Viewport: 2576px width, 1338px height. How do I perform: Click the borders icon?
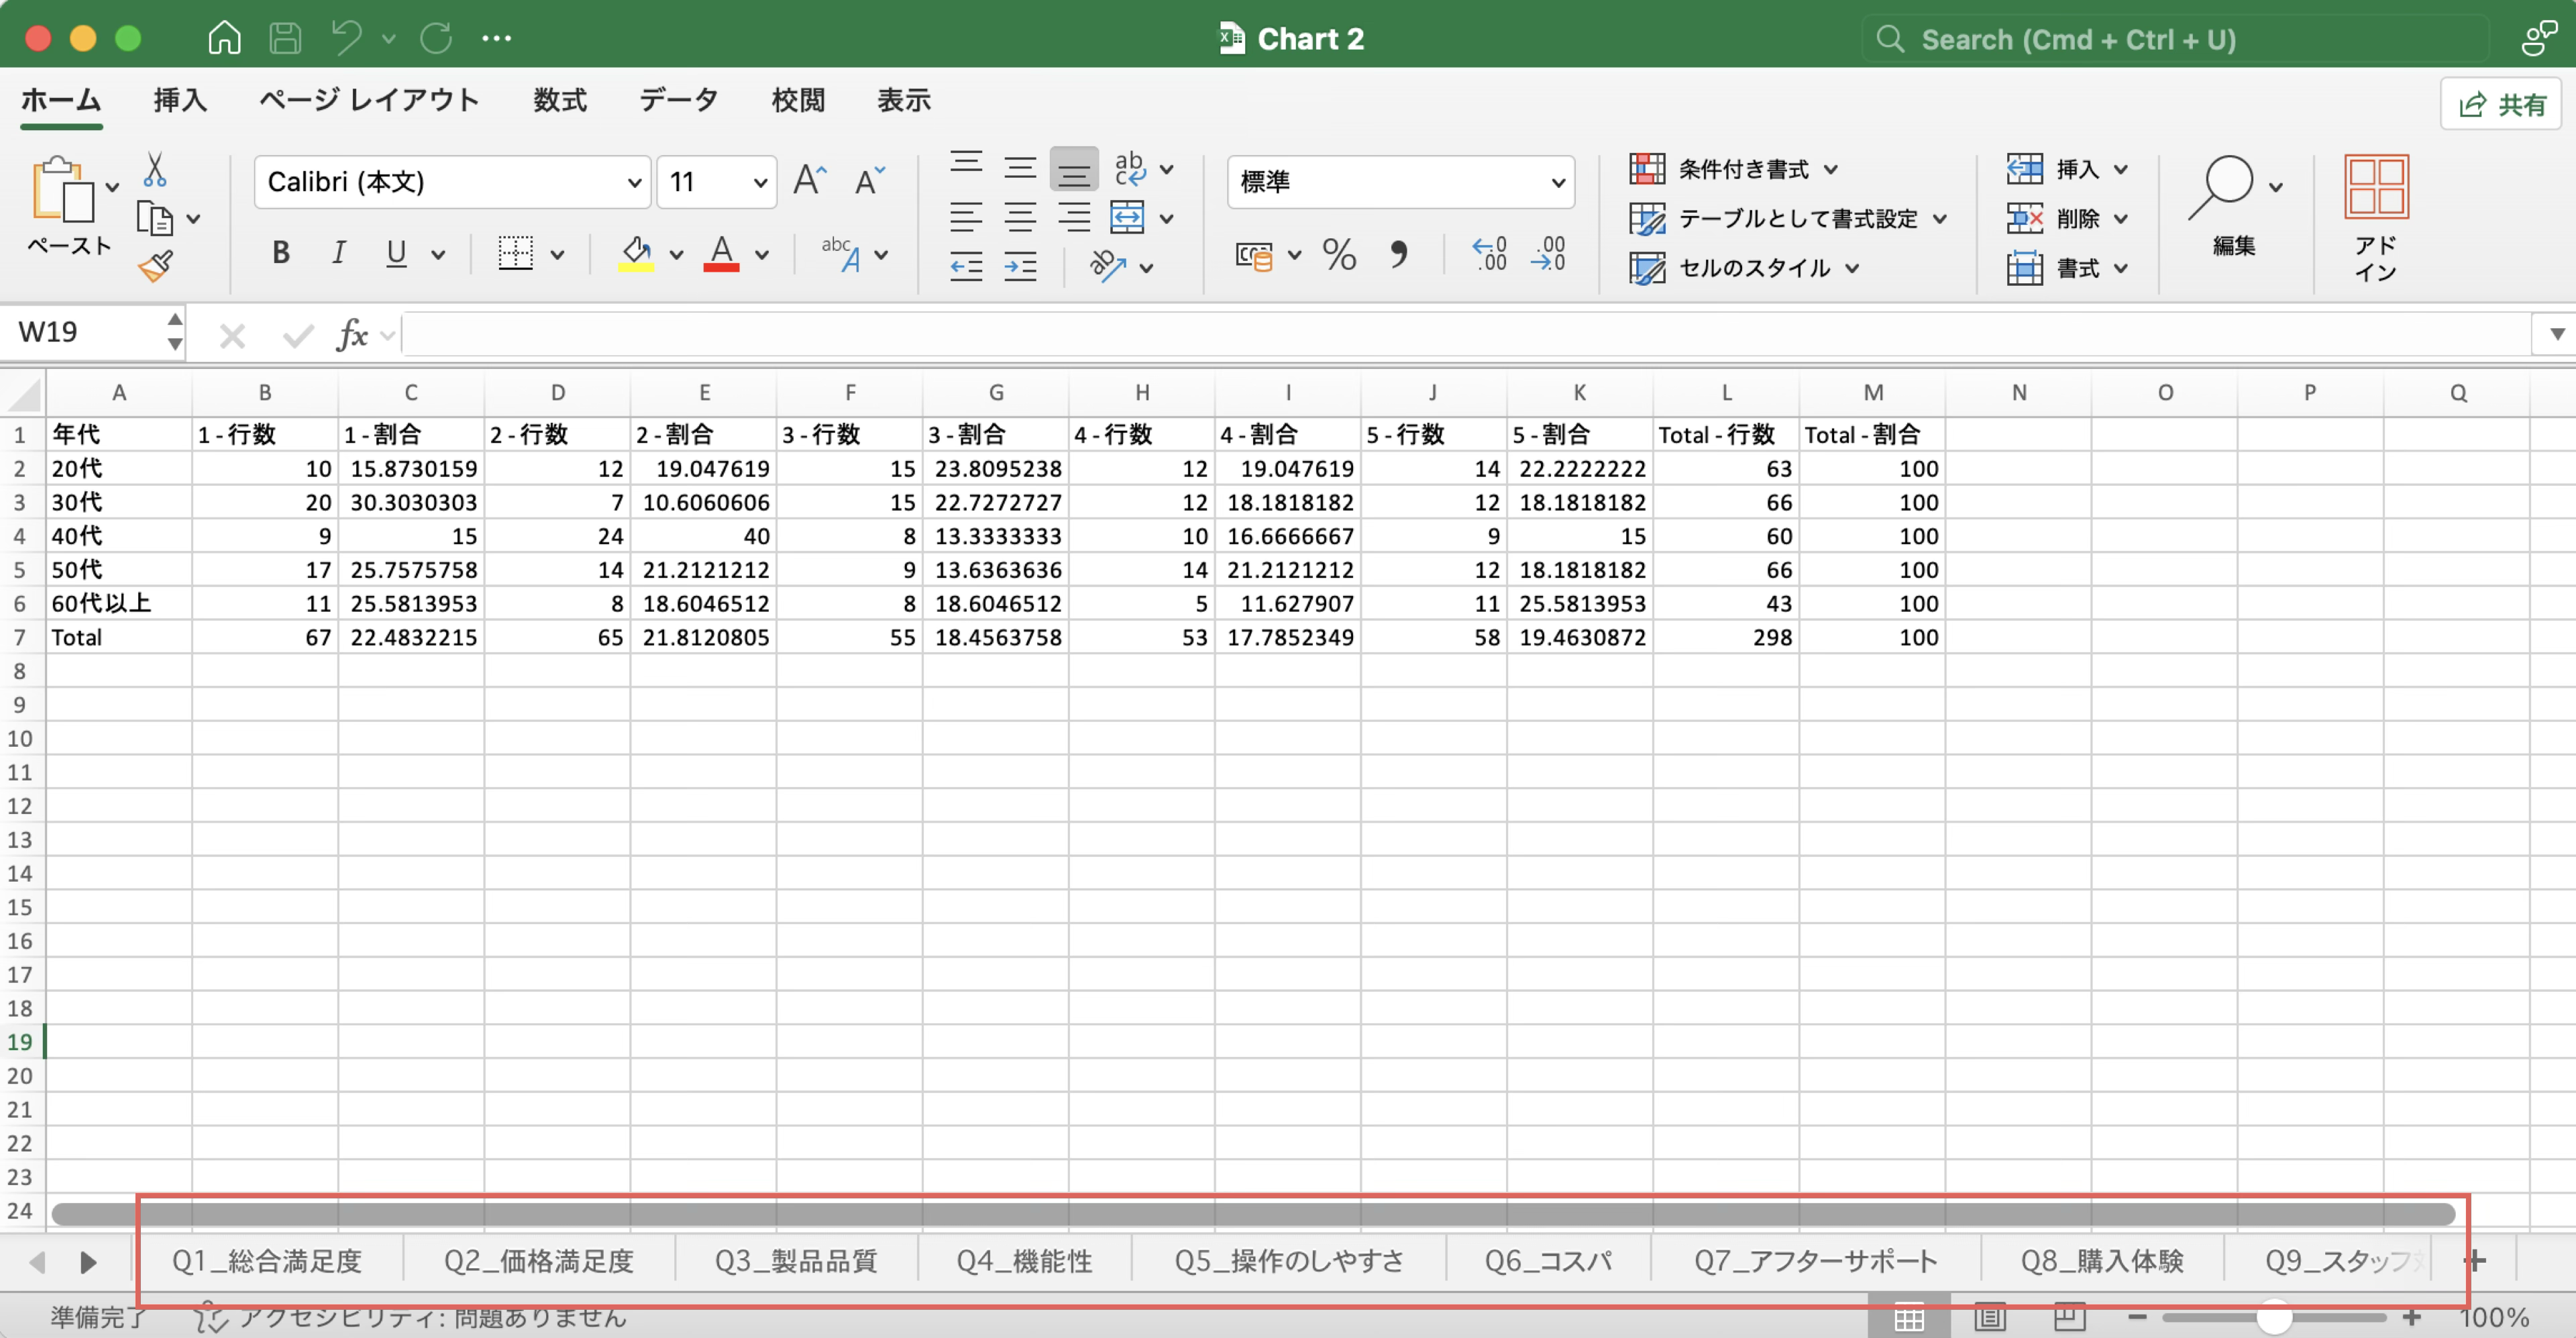[x=516, y=254]
